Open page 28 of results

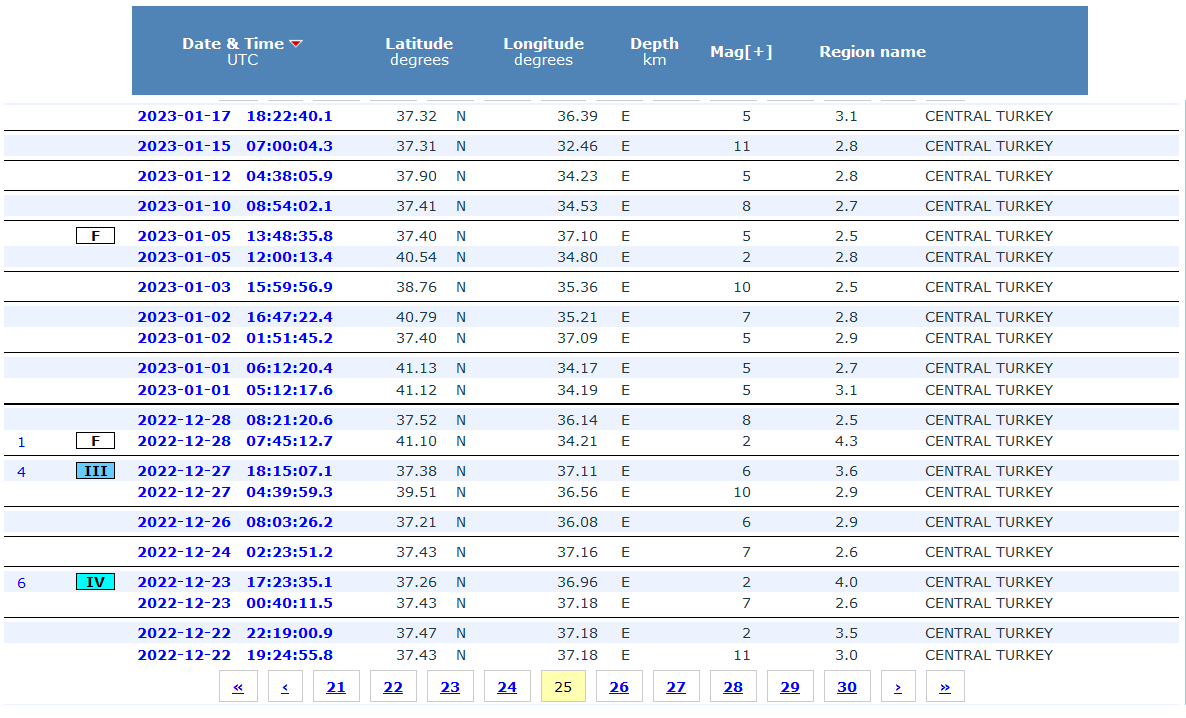click(x=733, y=687)
